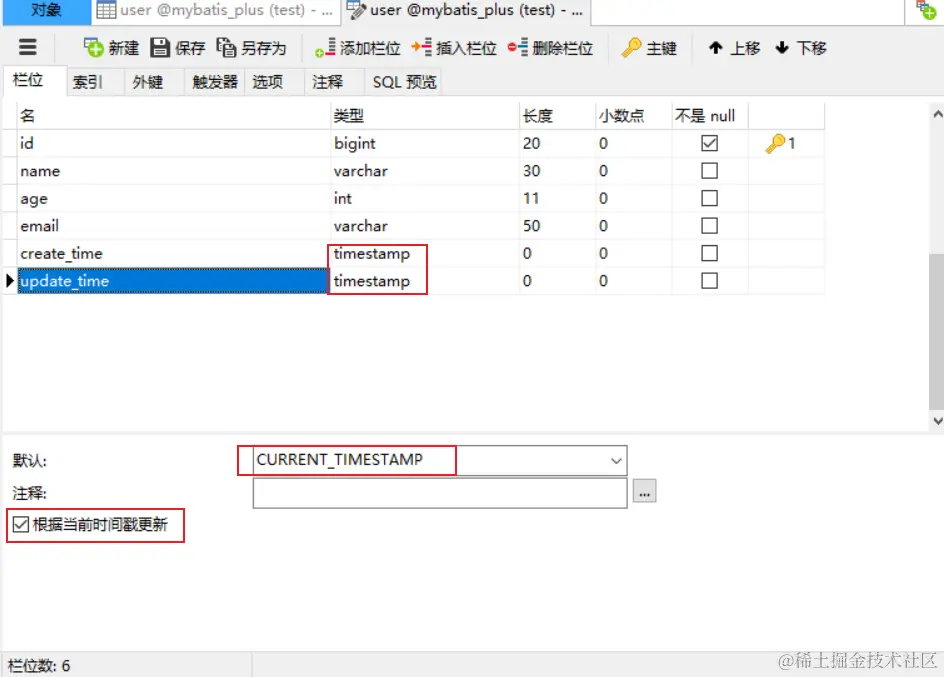Click scrollbar up arrow of field grid
944x677 pixels.
click(937, 114)
